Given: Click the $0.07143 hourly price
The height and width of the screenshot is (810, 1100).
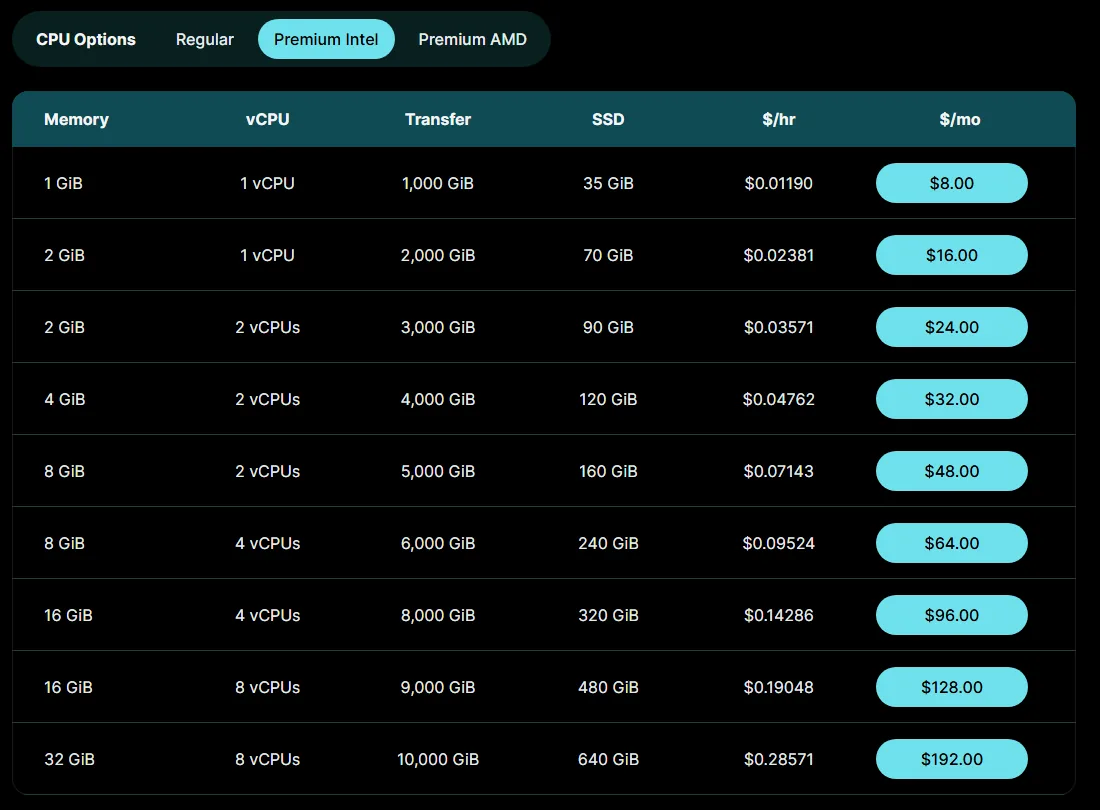Looking at the screenshot, I should pyautogui.click(x=779, y=471).
